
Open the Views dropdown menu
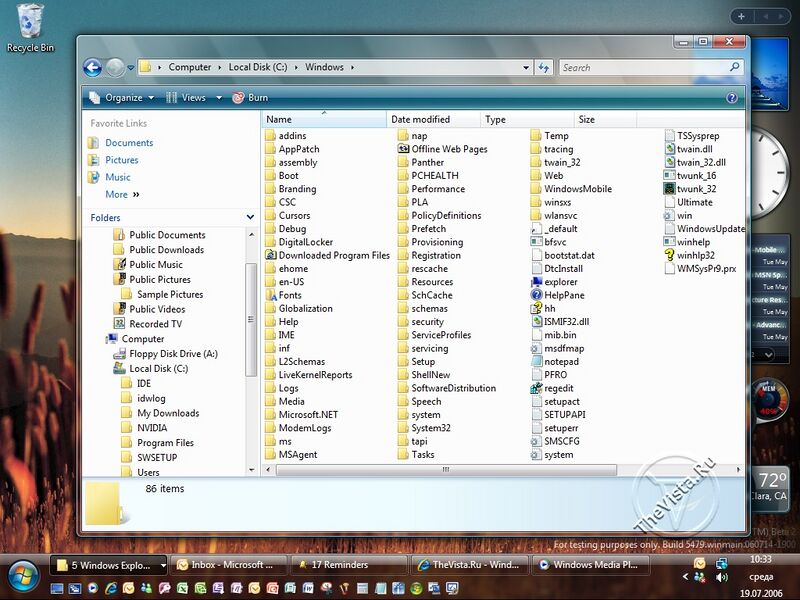192,98
